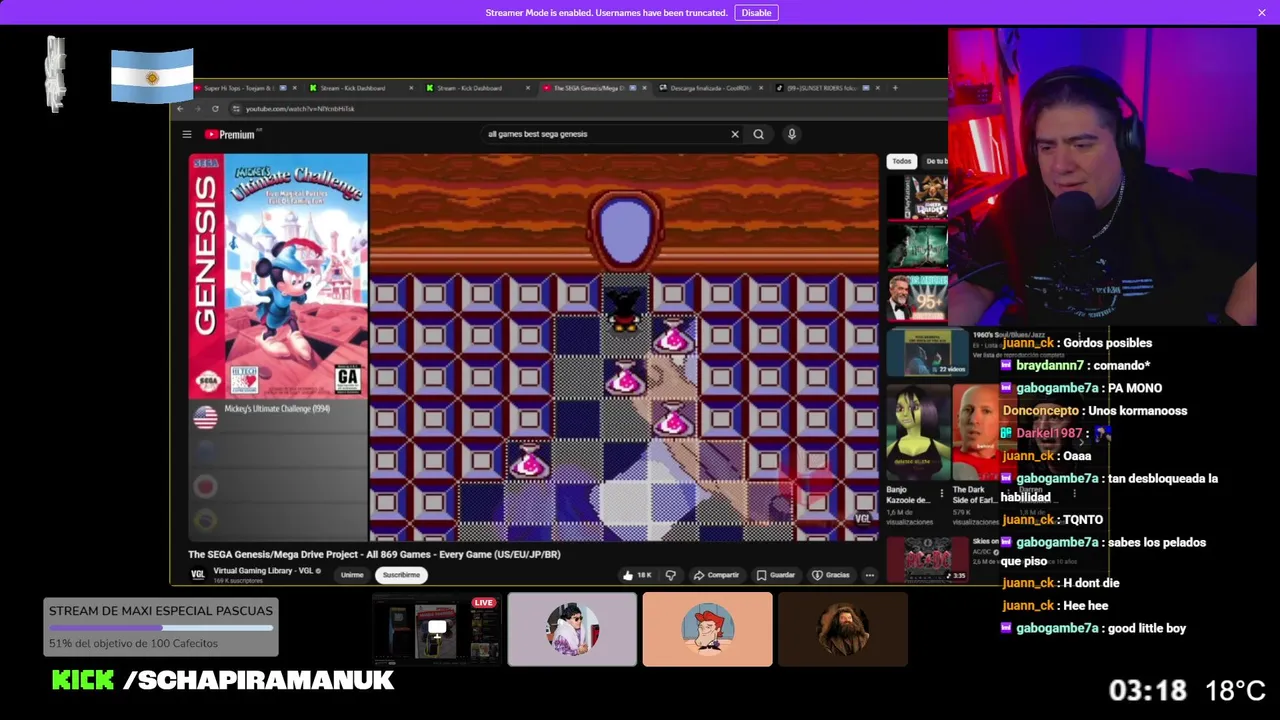This screenshot has height=720, width=1280.
Task: Click gabogambe7a message 'PA MONO'
Action: coord(1134,388)
